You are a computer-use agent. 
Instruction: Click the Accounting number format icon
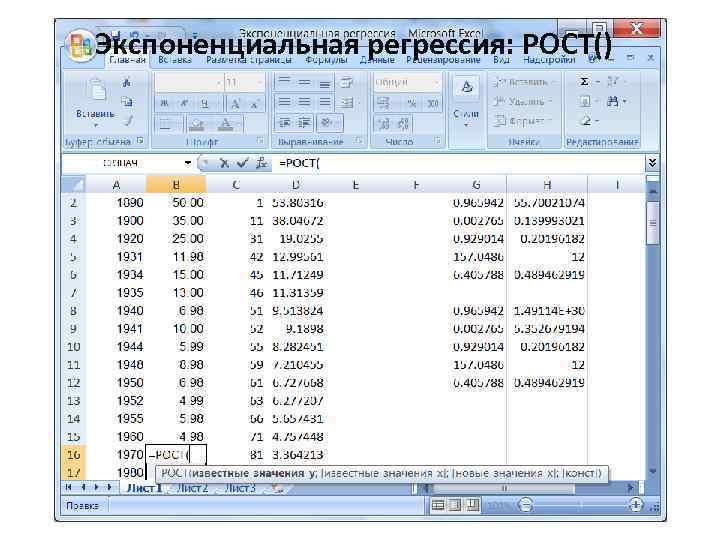click(383, 103)
